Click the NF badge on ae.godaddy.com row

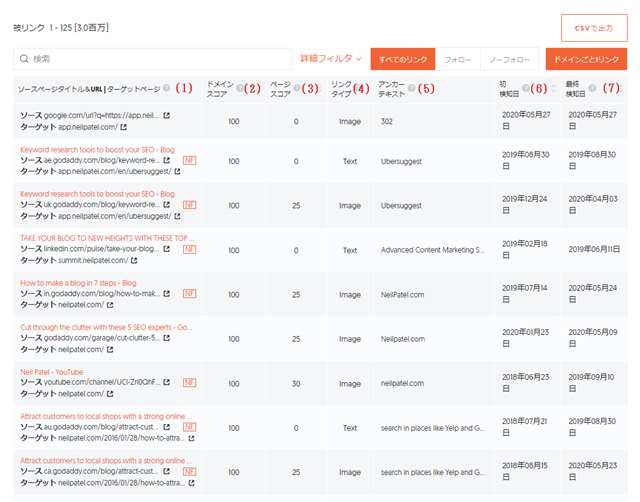(x=188, y=159)
